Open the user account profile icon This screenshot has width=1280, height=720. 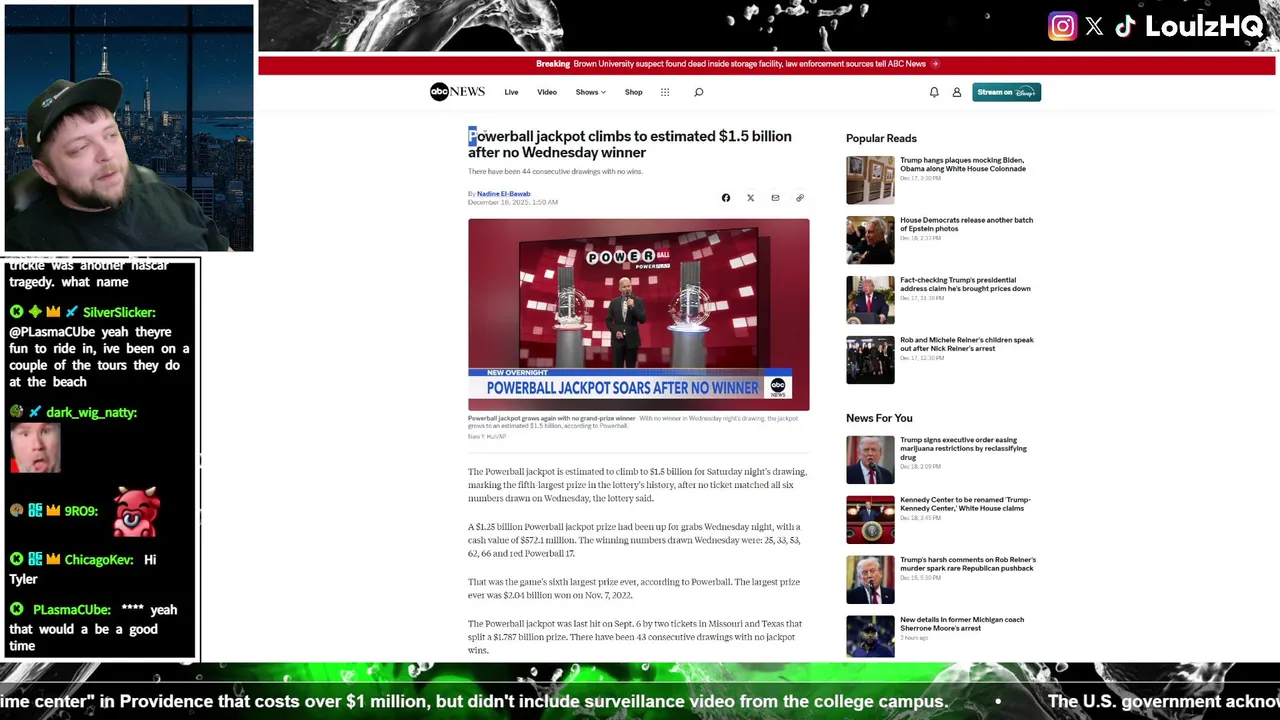957,92
